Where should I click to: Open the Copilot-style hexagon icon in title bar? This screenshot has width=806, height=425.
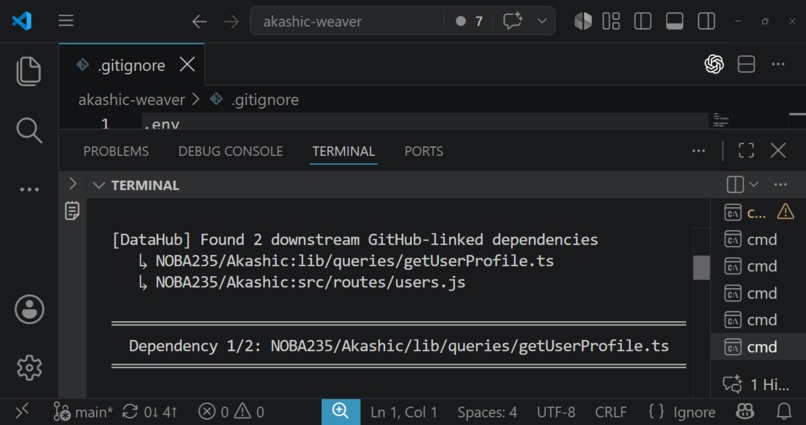[x=583, y=21]
